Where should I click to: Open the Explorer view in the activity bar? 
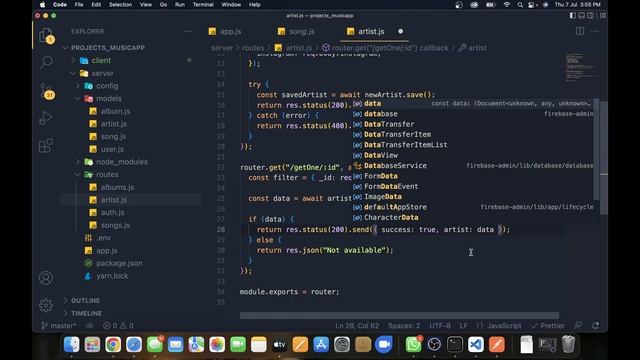coord(46,36)
